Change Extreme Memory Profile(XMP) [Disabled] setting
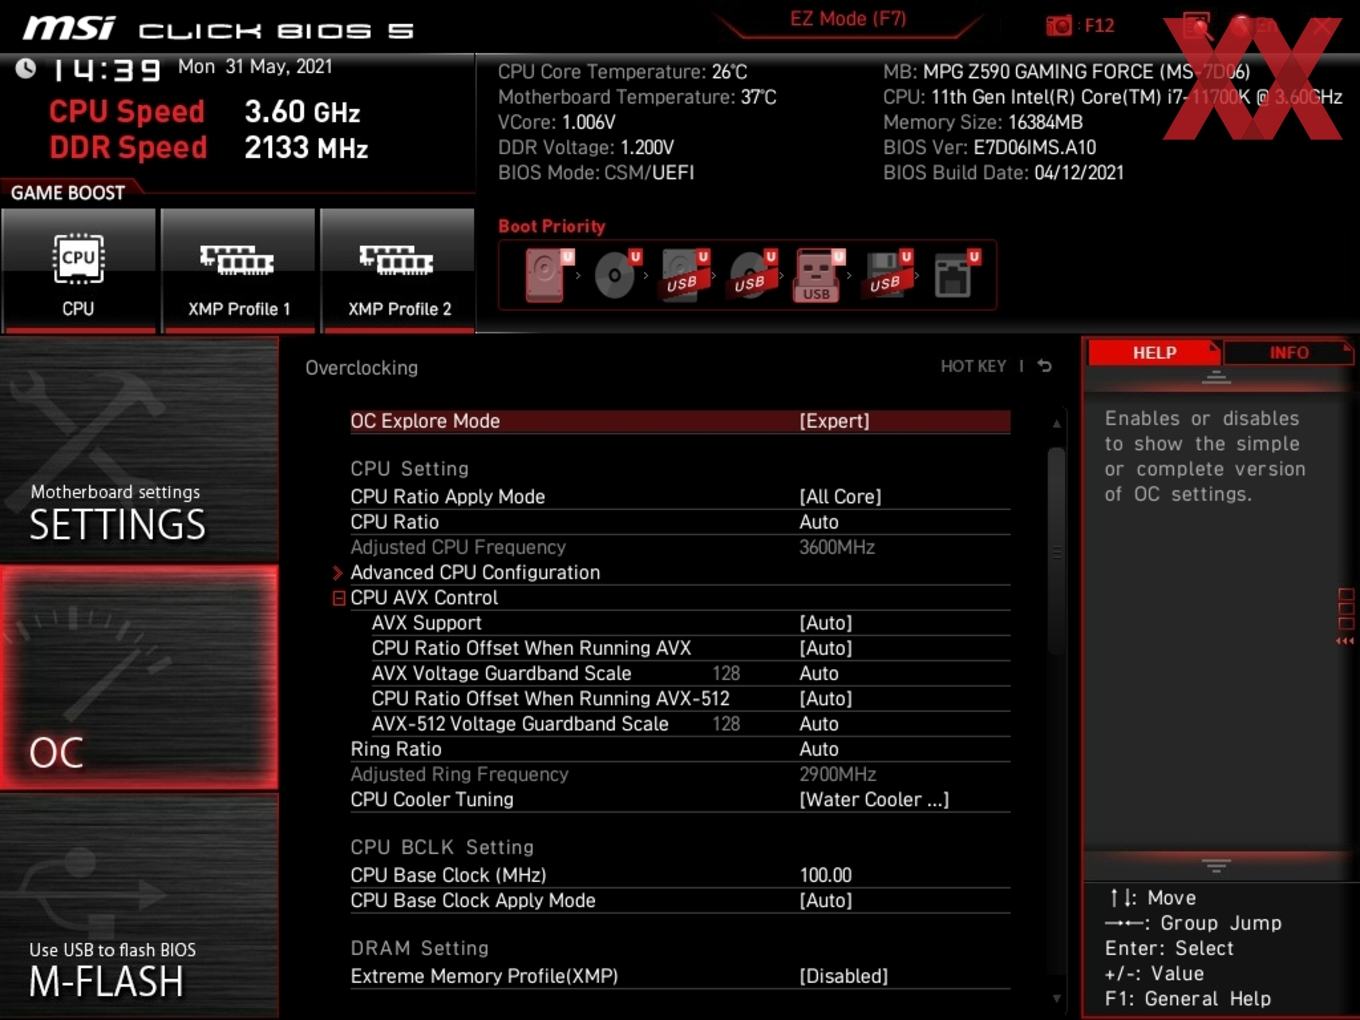Viewport: 1360px width, 1020px height. [x=680, y=976]
